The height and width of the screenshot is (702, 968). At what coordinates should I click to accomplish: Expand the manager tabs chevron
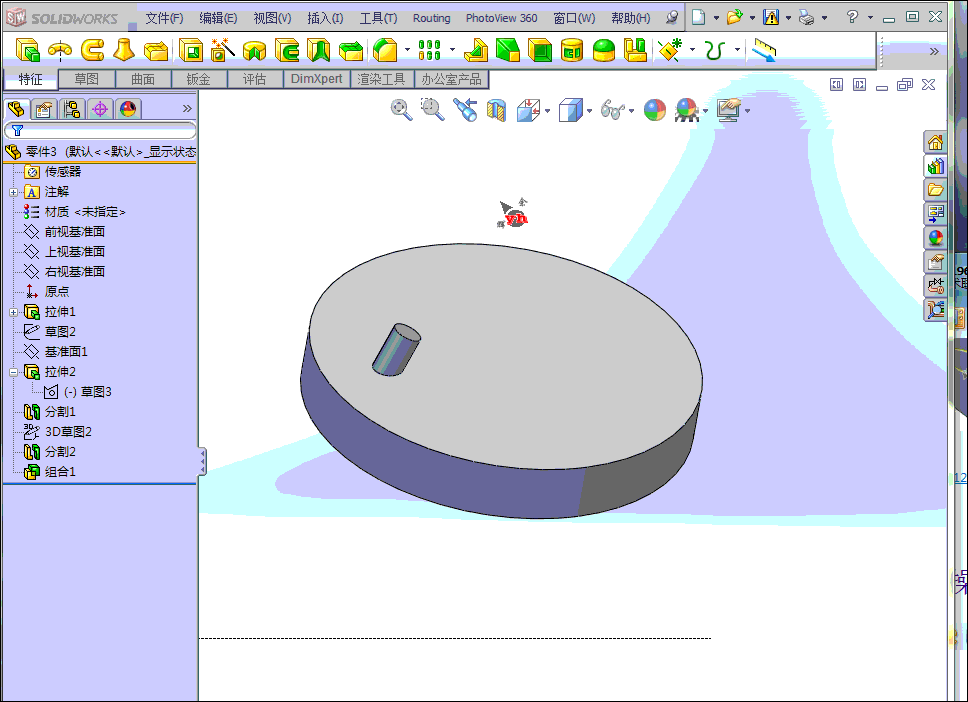point(187,109)
